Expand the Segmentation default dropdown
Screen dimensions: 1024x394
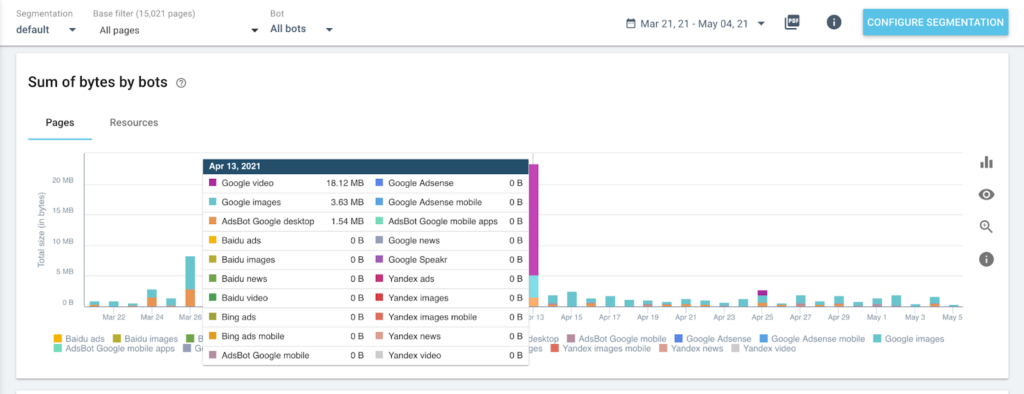pos(46,29)
